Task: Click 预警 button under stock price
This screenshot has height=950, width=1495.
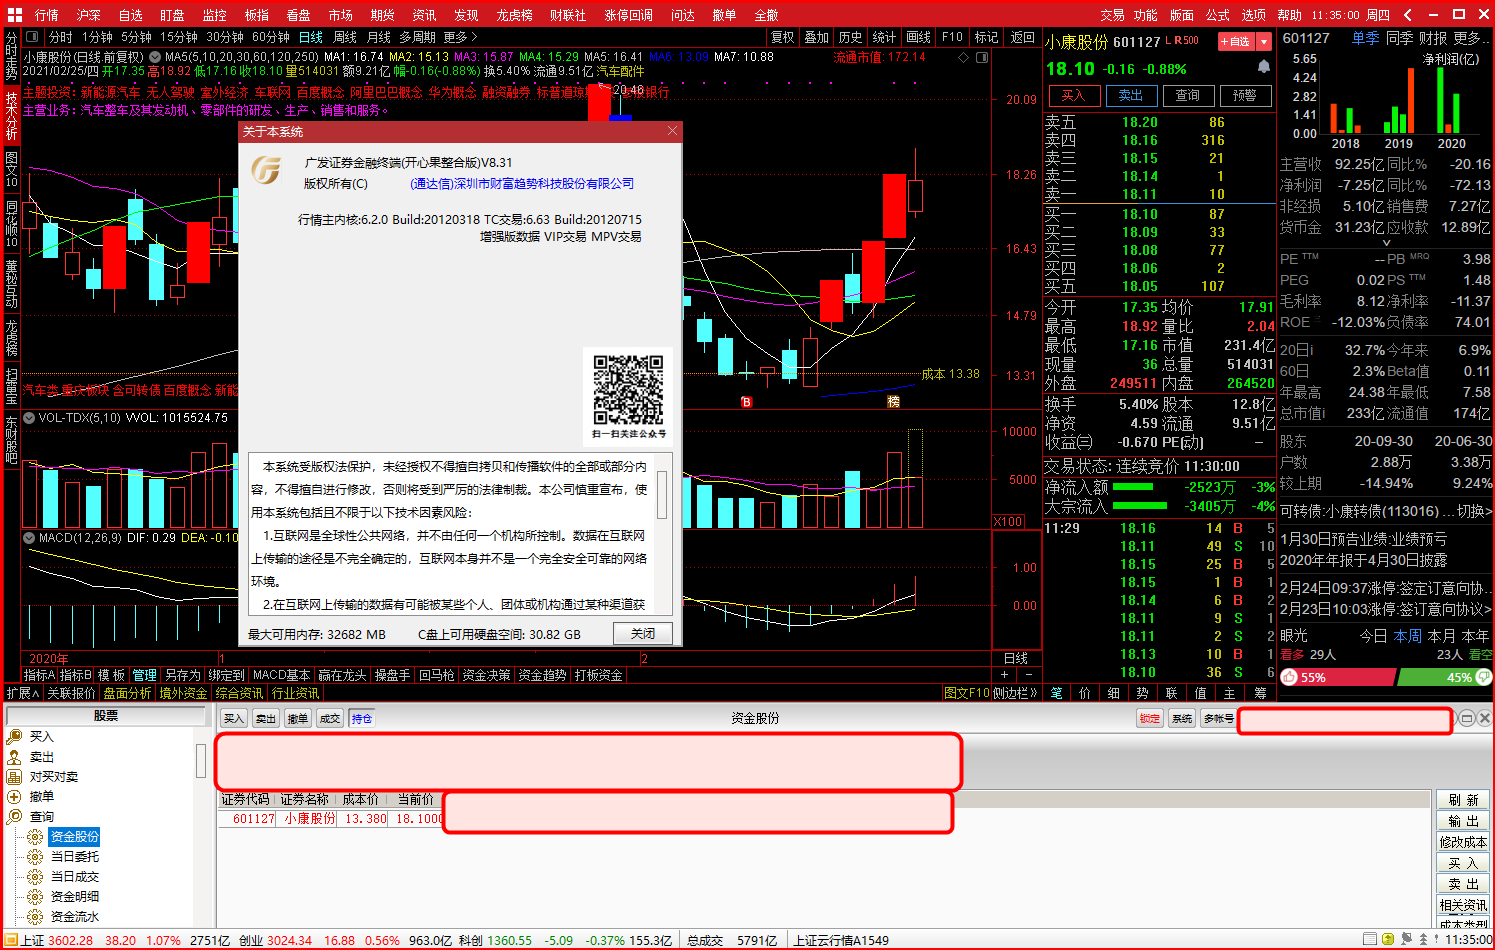Action: coord(1245,96)
